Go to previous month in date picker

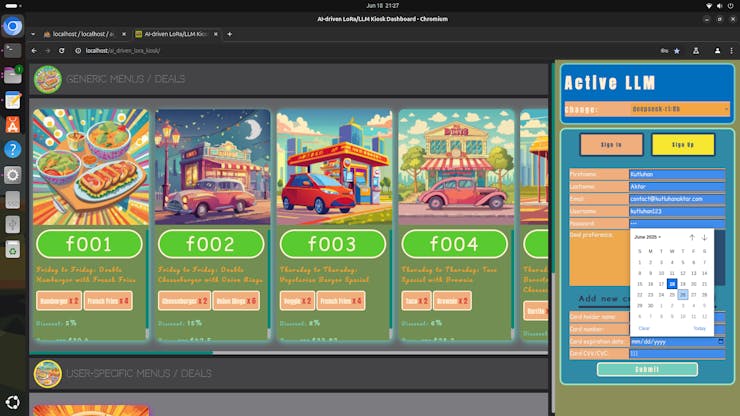[x=691, y=237]
